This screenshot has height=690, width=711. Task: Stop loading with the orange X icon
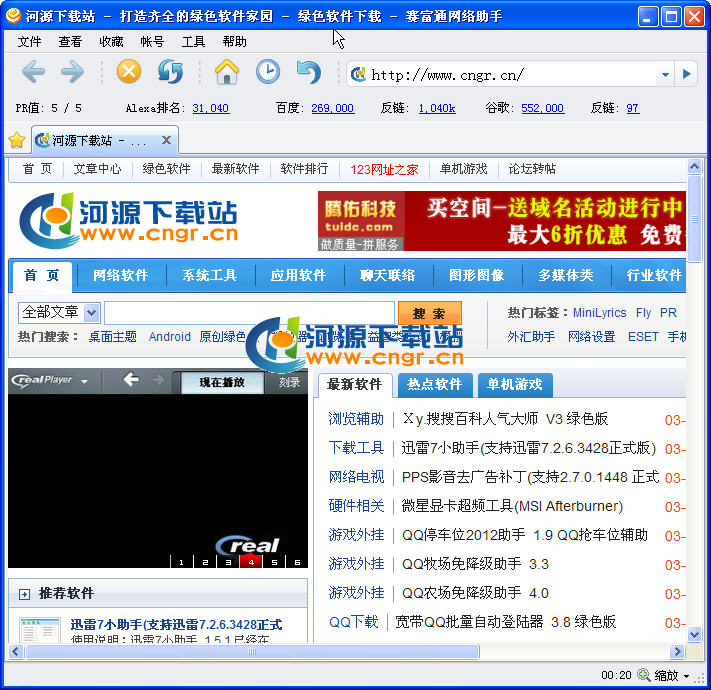pyautogui.click(x=129, y=72)
